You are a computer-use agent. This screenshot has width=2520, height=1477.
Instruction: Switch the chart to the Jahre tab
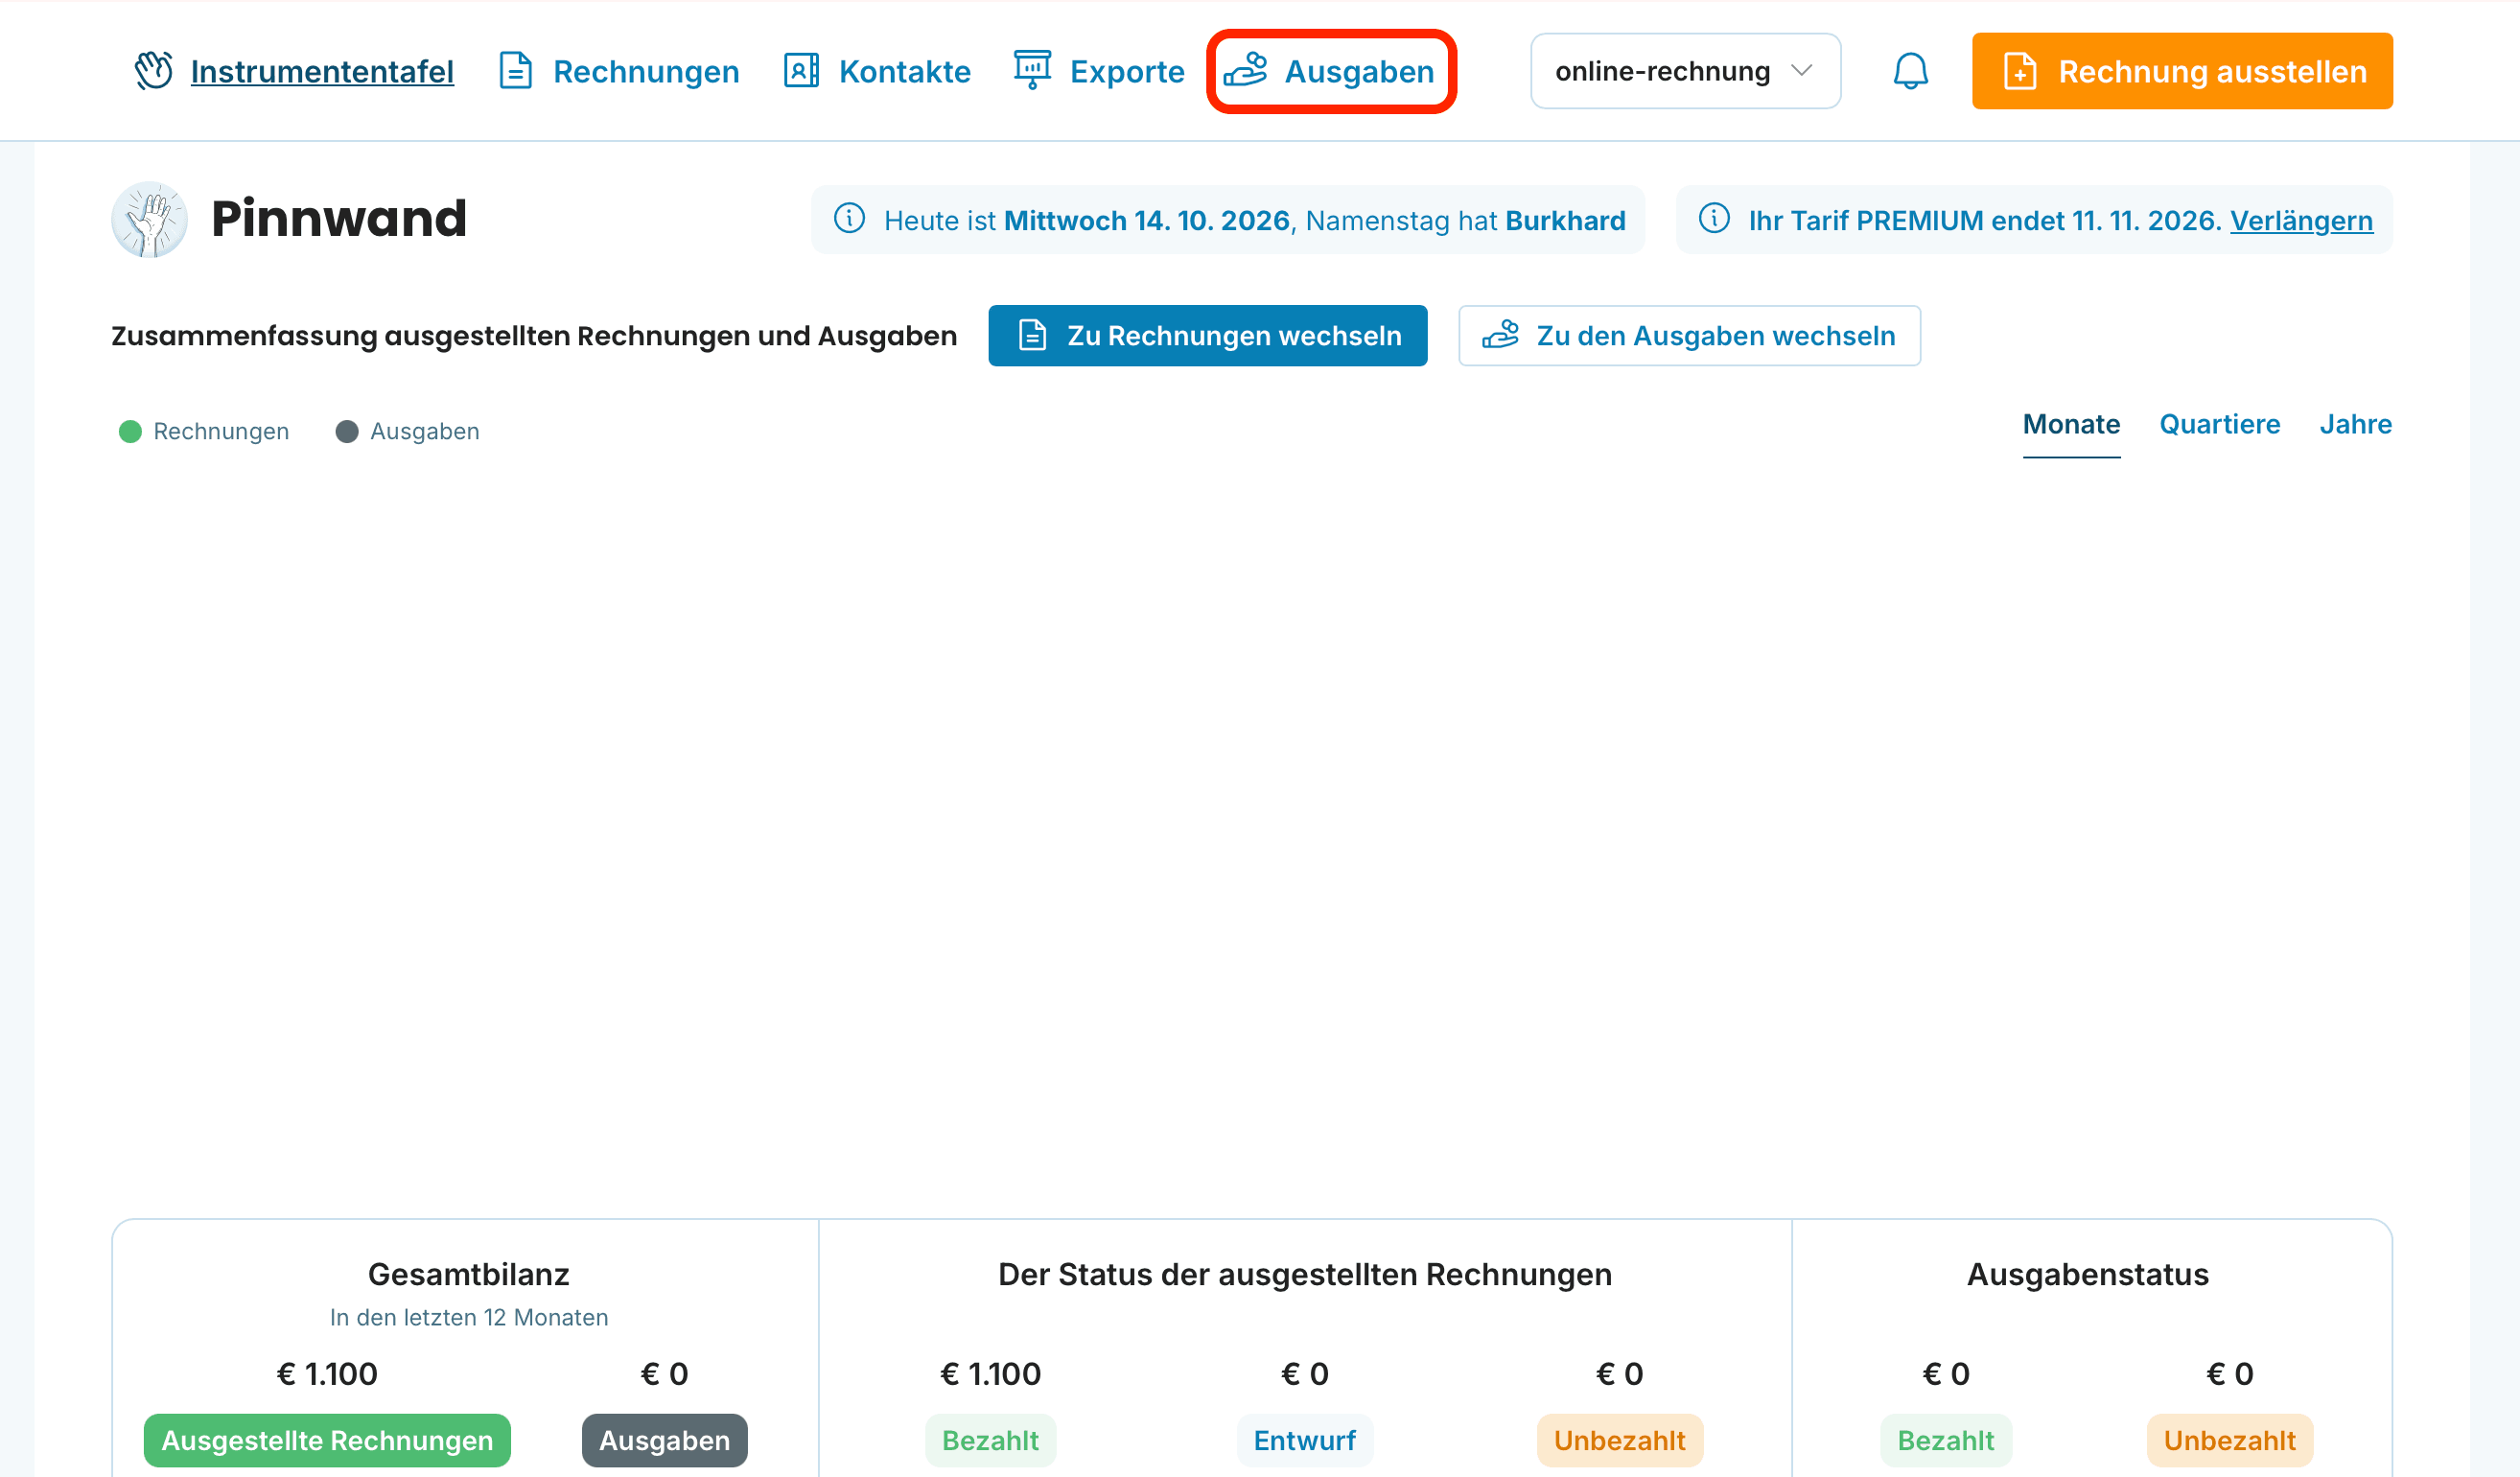pos(2355,425)
